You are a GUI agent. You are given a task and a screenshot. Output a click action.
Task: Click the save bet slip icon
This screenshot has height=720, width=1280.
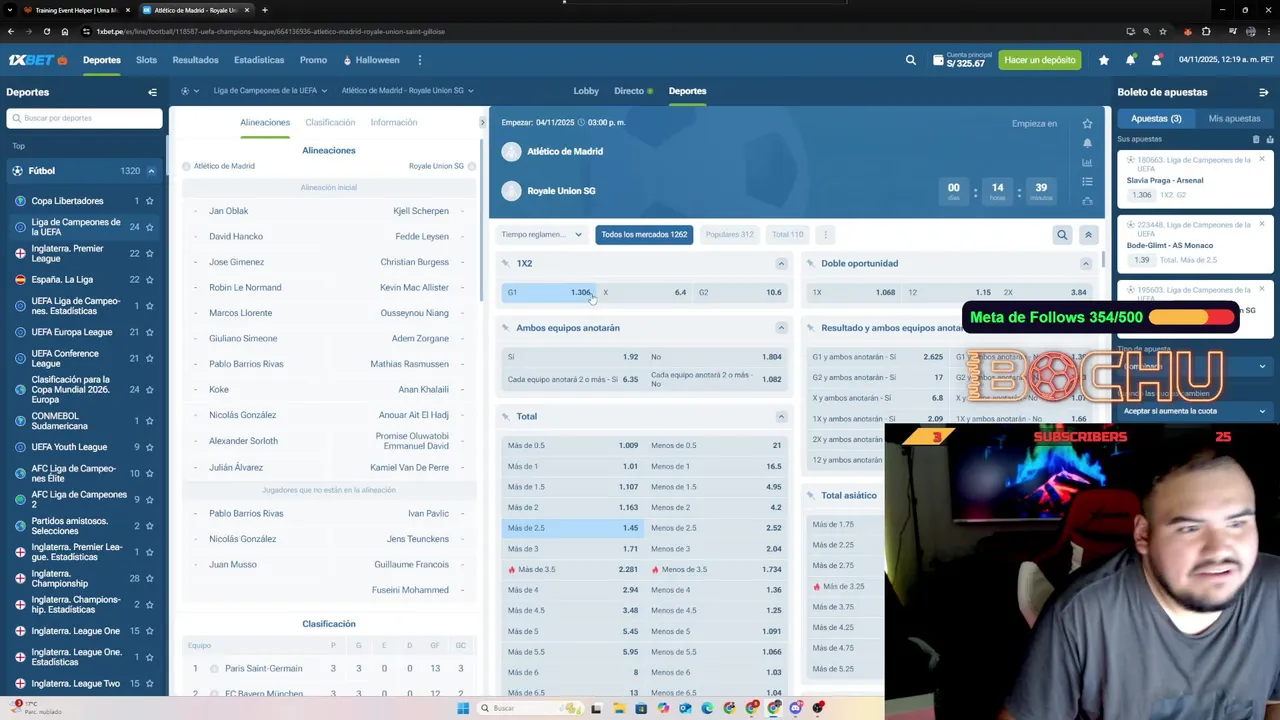point(1268,139)
